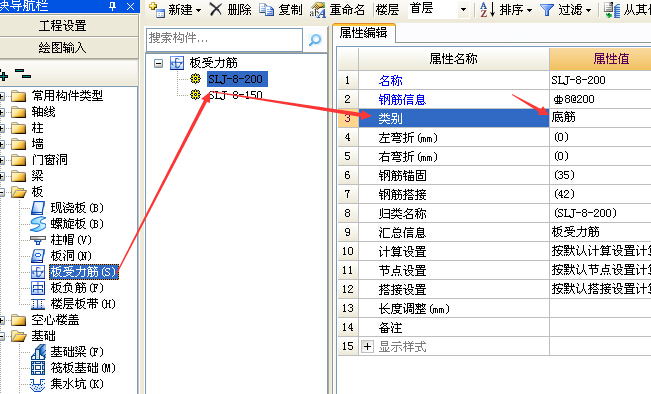This screenshot has width=651, height=394.
Task: Click the 重命名 (Rename) icon
Action: [318, 10]
